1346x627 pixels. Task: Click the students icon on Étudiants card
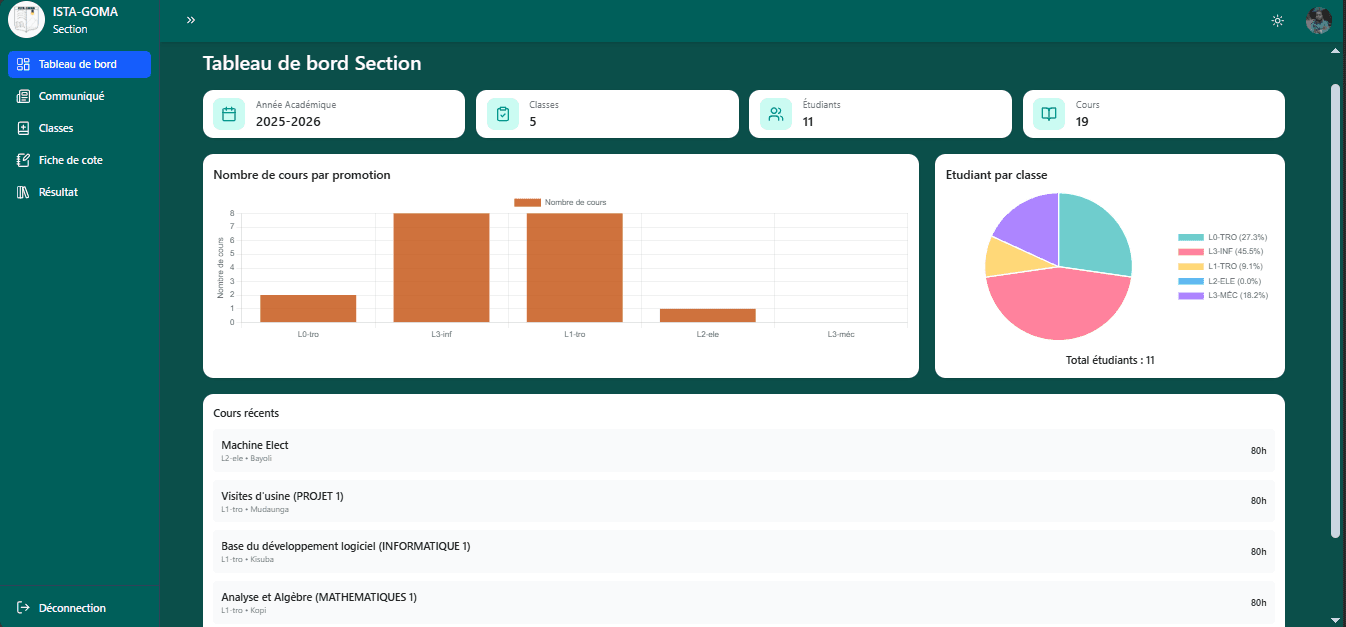point(775,113)
